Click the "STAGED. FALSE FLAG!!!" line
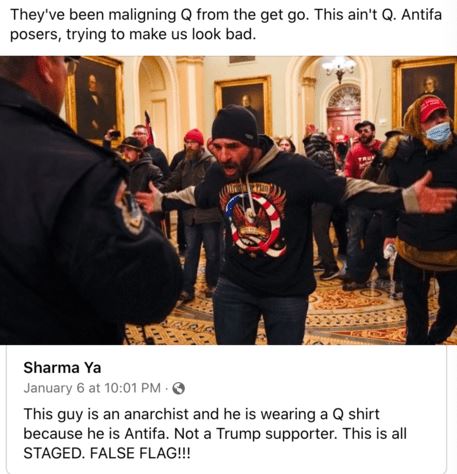This screenshot has width=457, height=474. [x=107, y=453]
